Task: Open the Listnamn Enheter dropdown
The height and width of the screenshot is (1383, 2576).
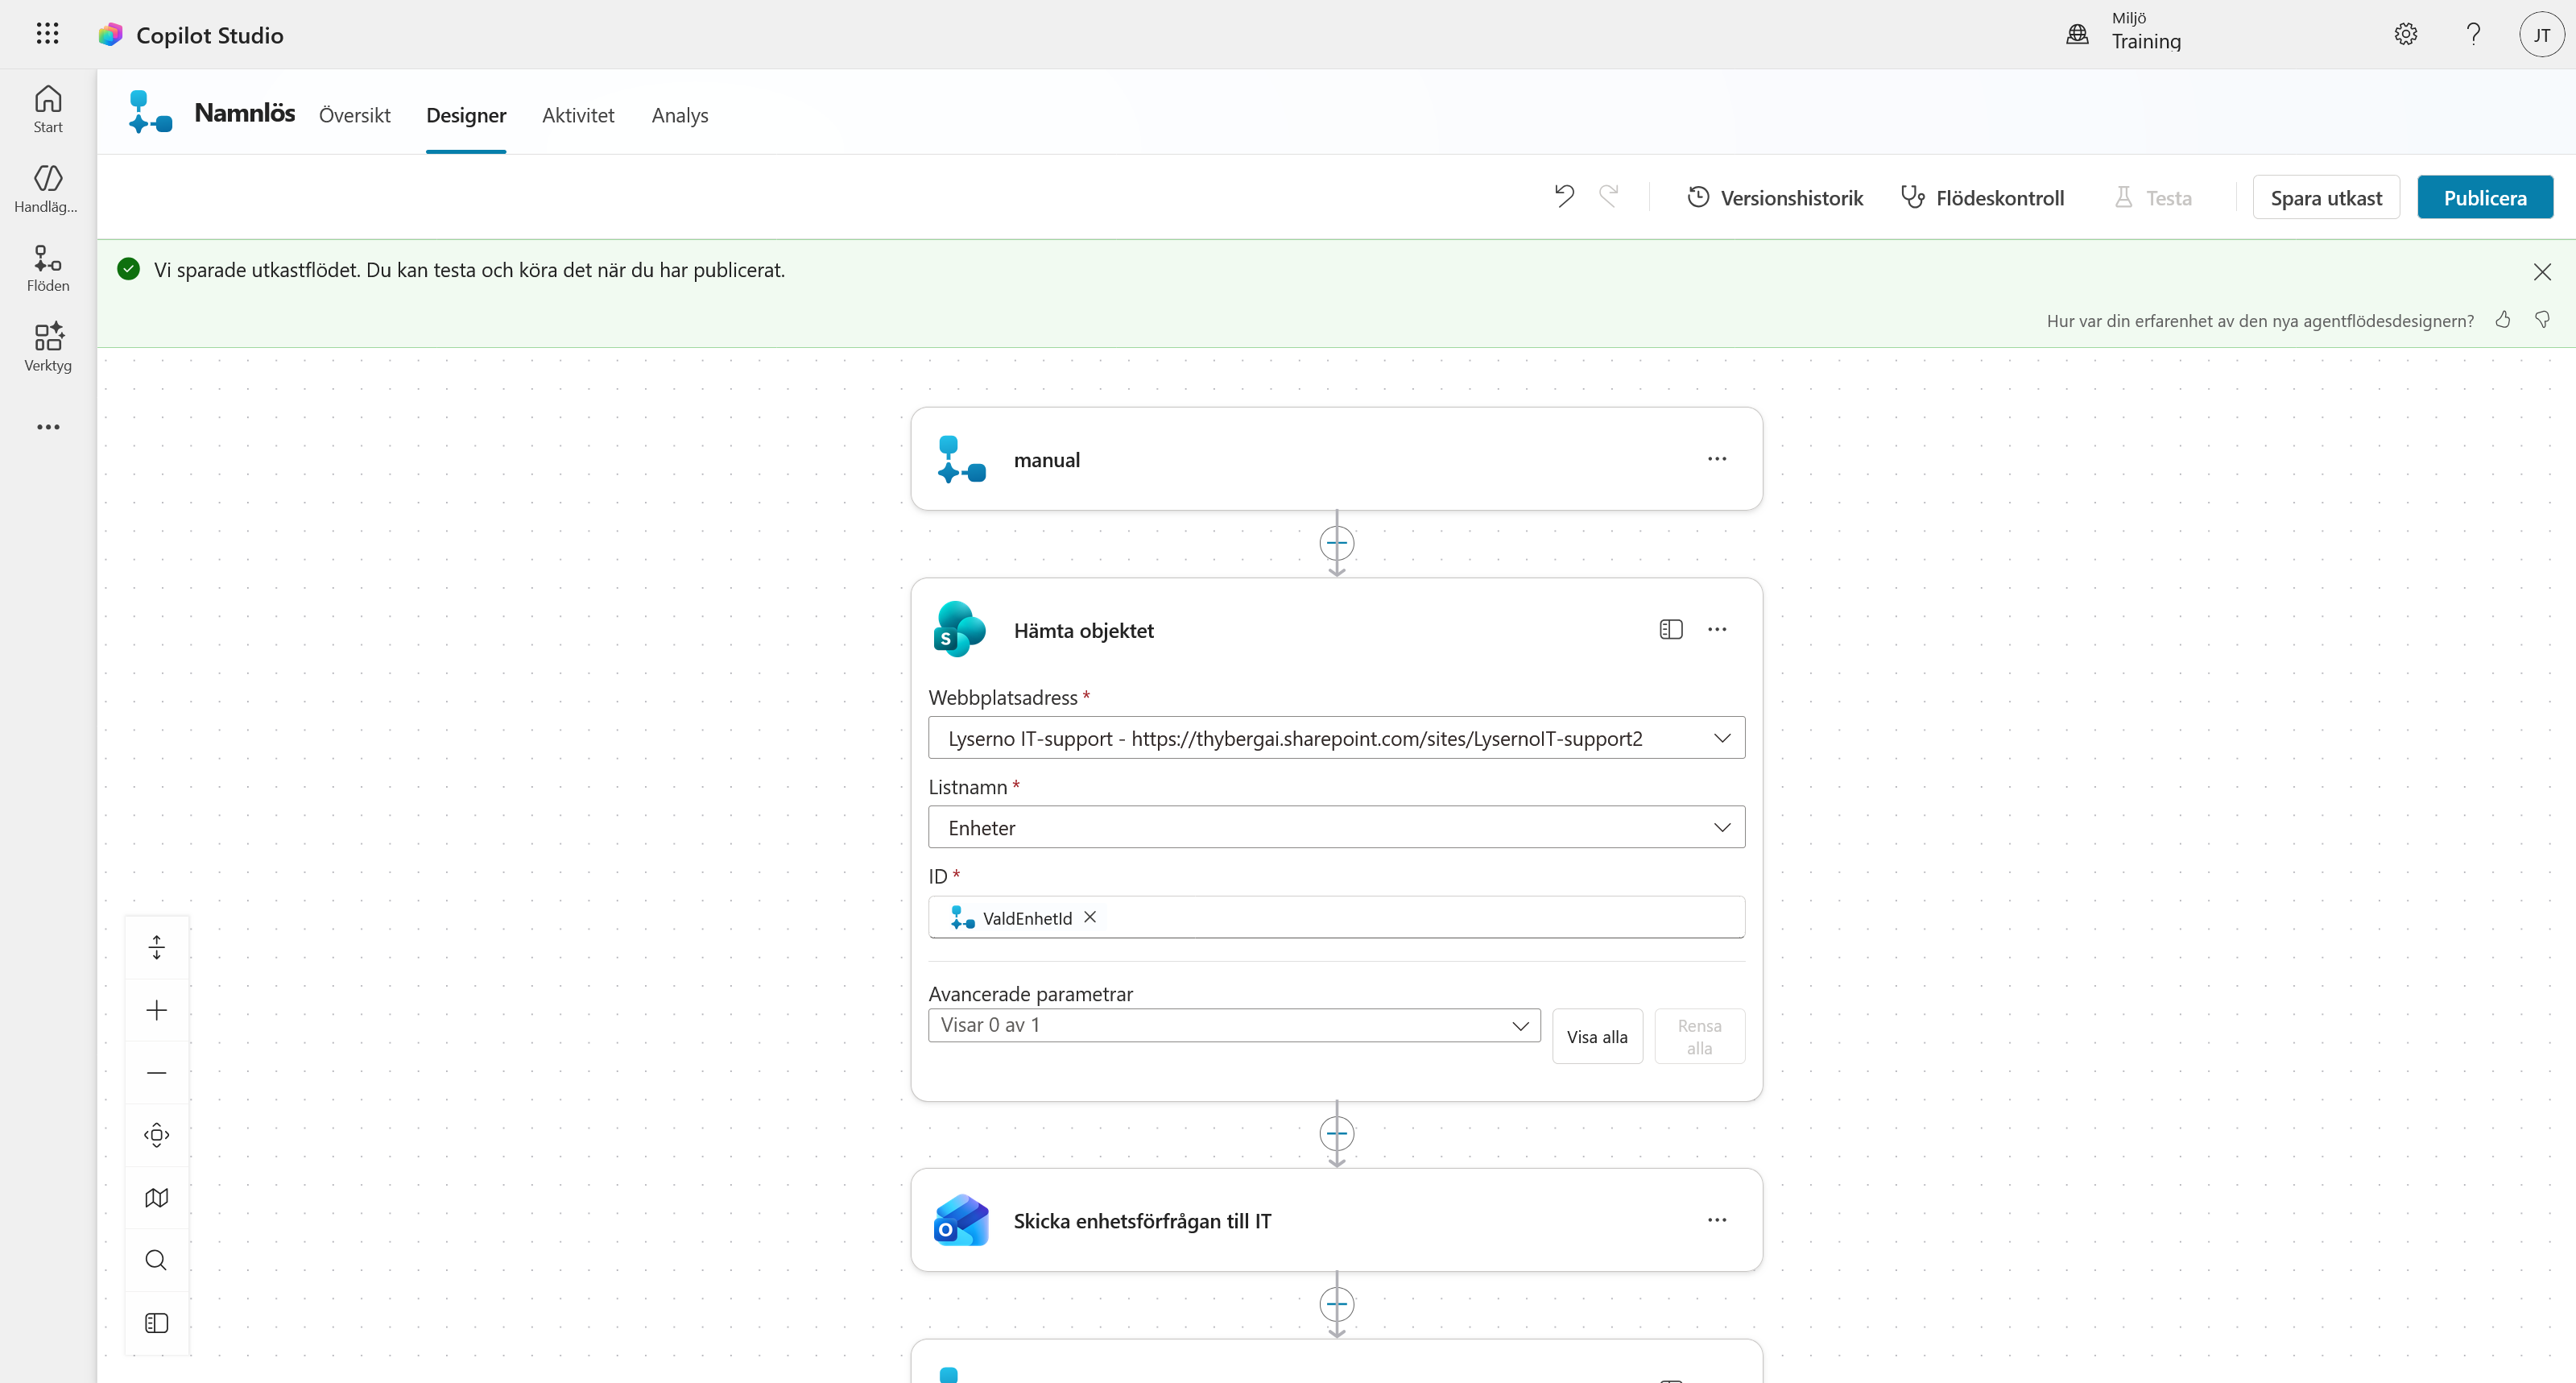Action: point(1337,827)
